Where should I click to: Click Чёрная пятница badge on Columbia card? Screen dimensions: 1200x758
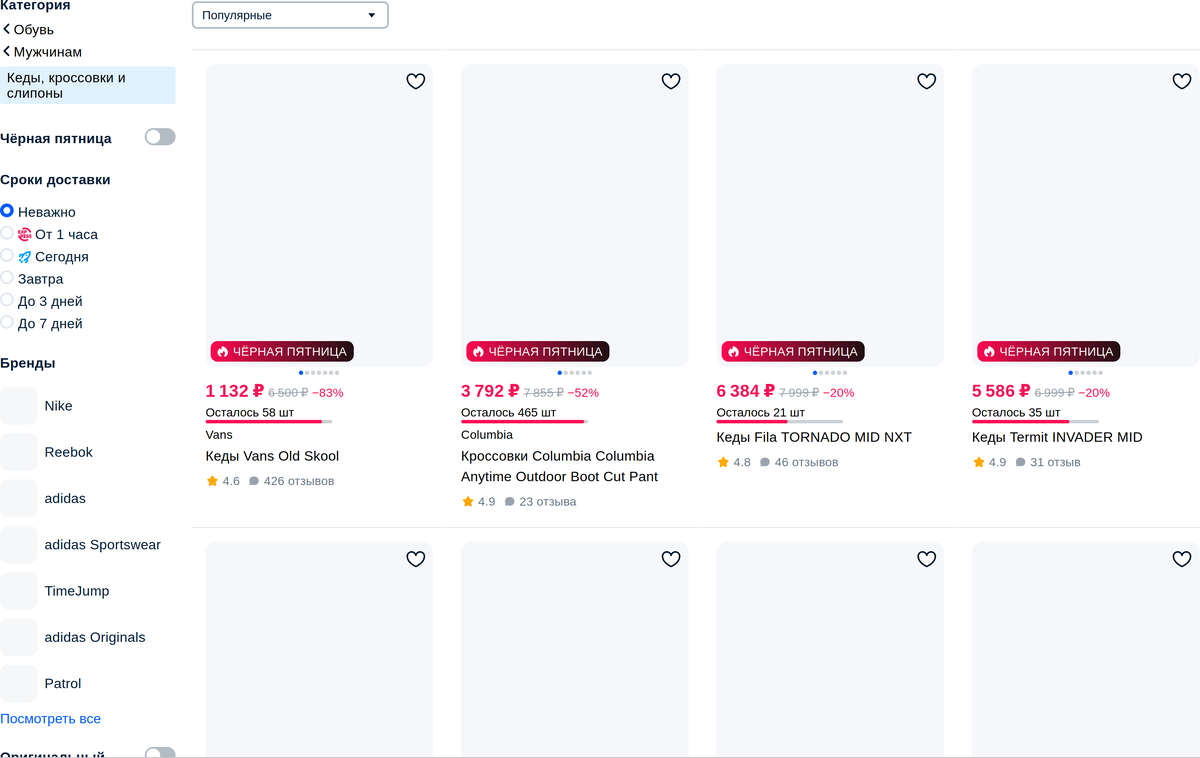(537, 351)
